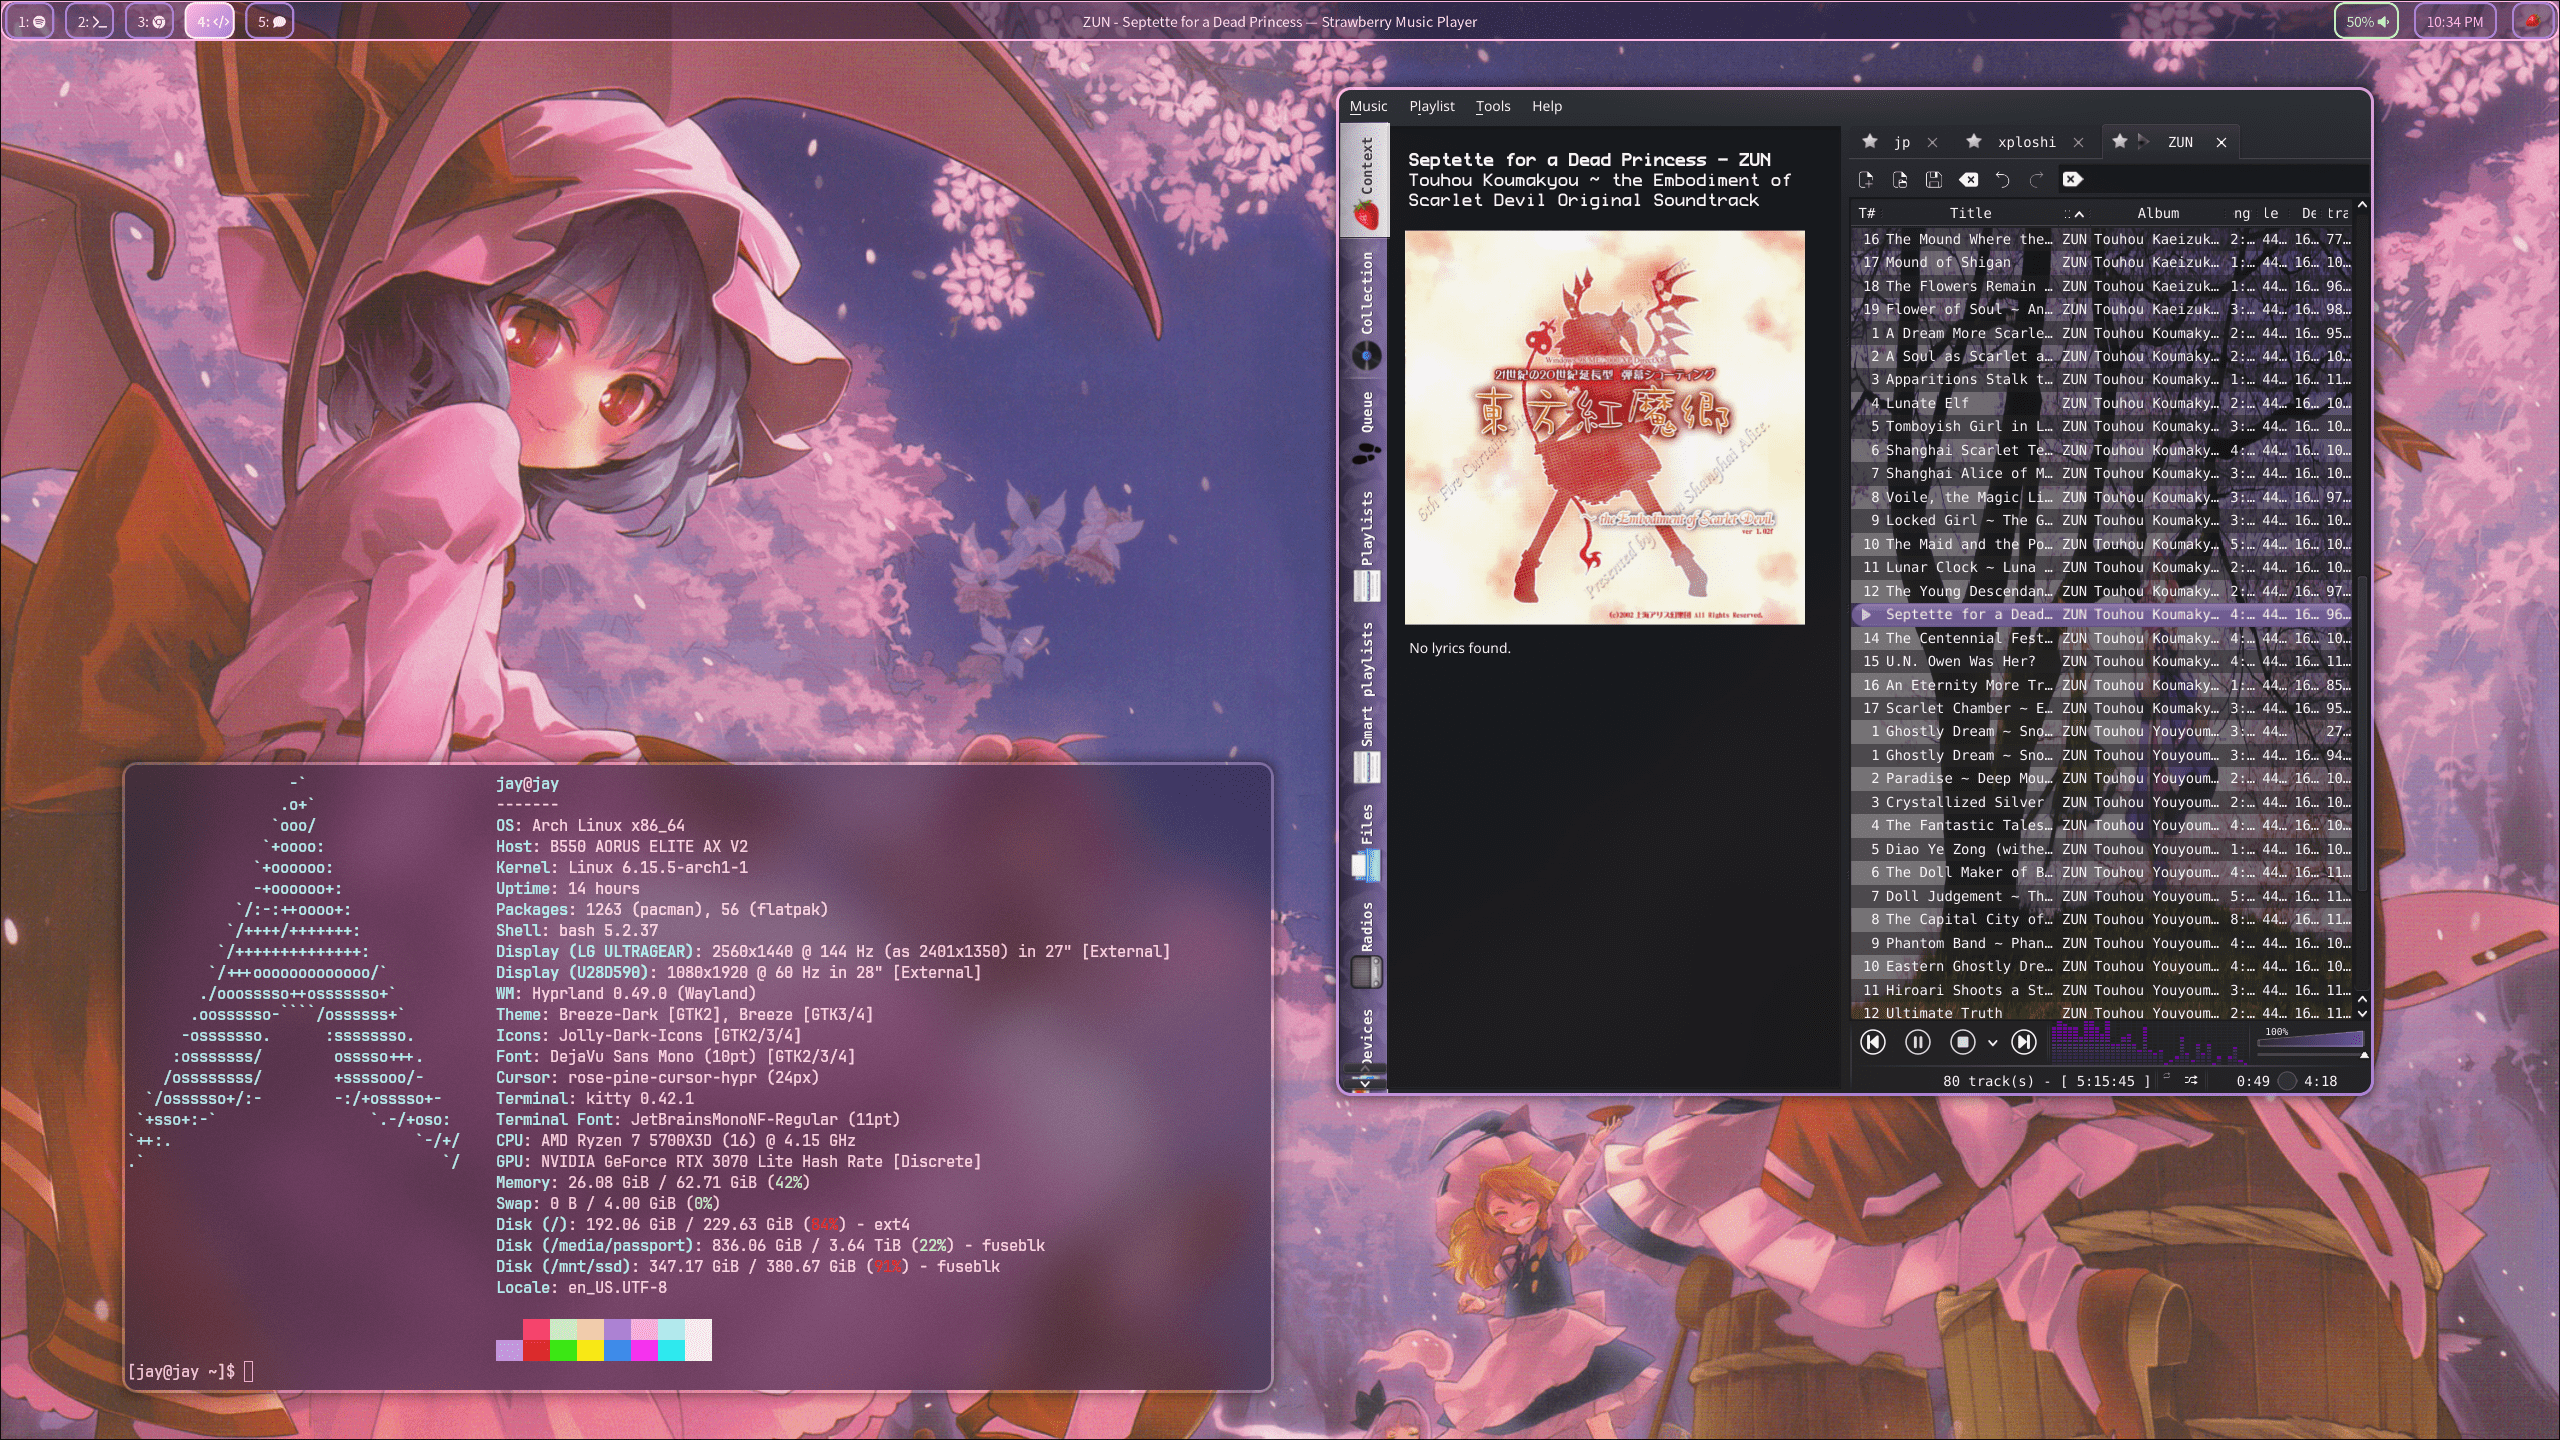
Task: Skip to the next track
Action: [x=2023, y=1042]
